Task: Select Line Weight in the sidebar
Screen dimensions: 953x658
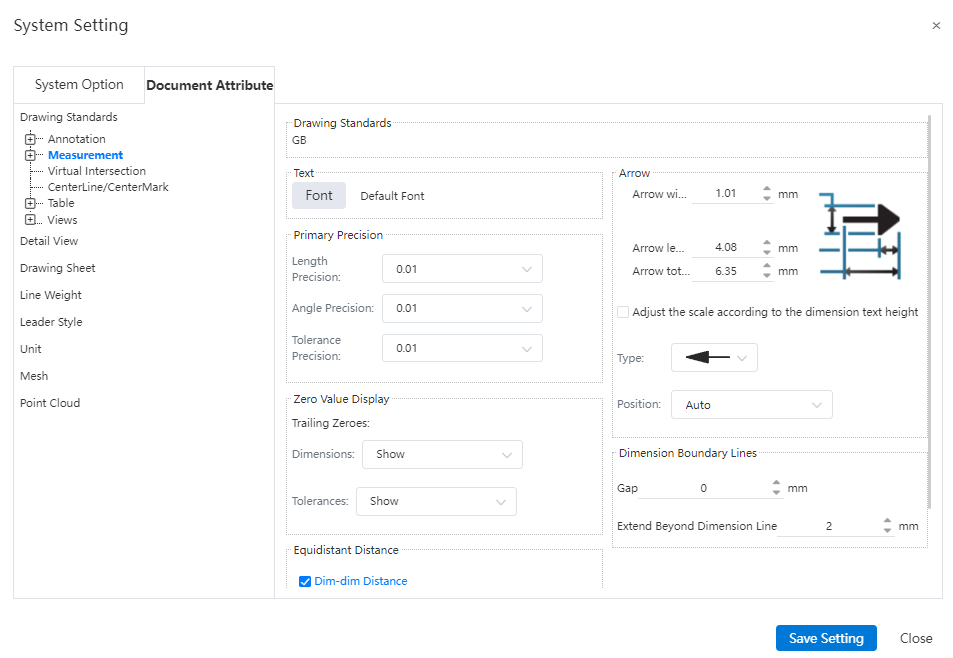Action: (x=51, y=295)
